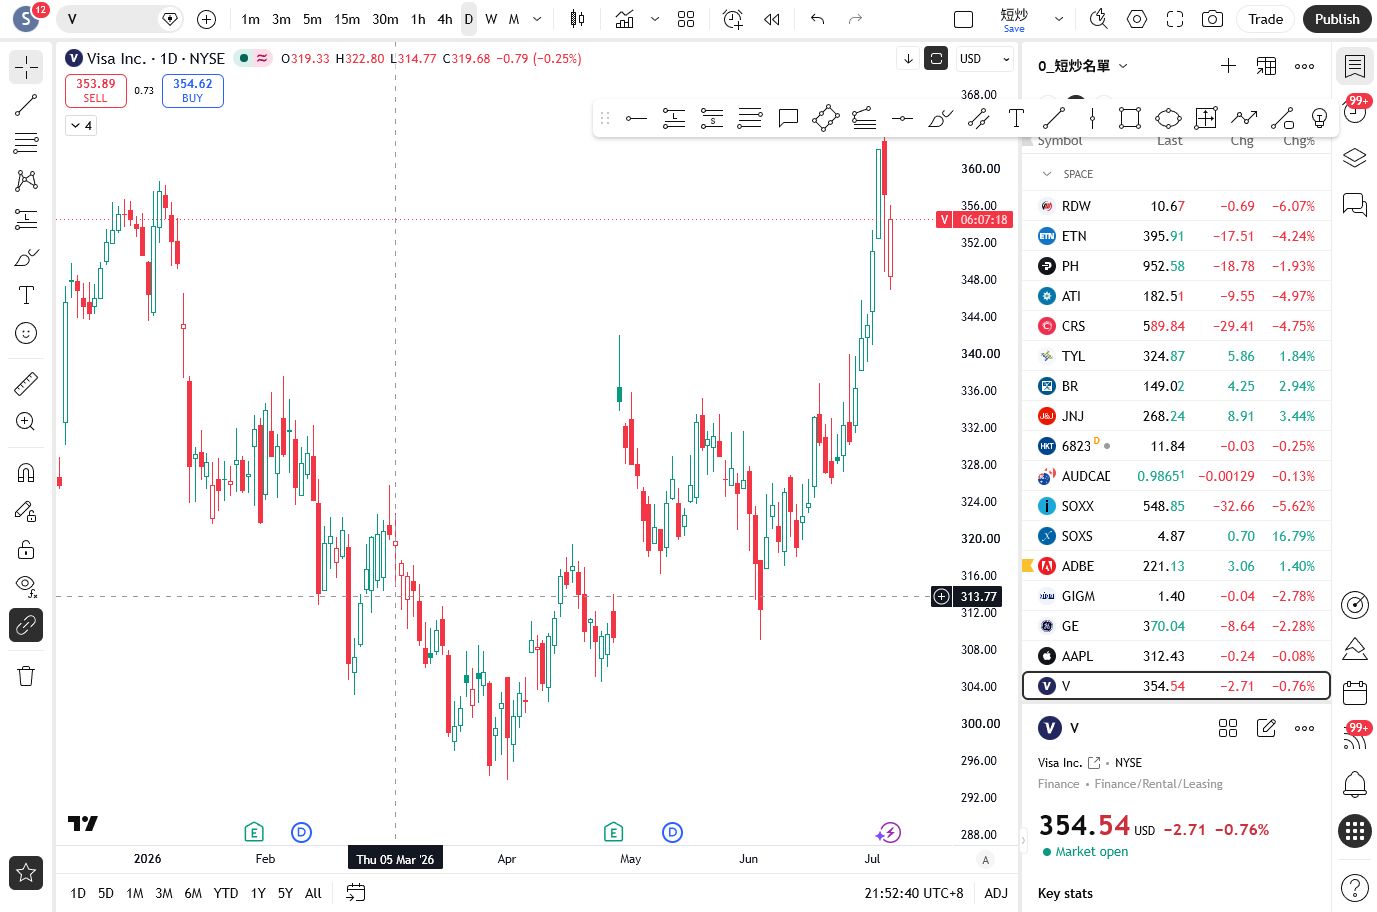Switch to the 15m timeframe

tap(347, 19)
